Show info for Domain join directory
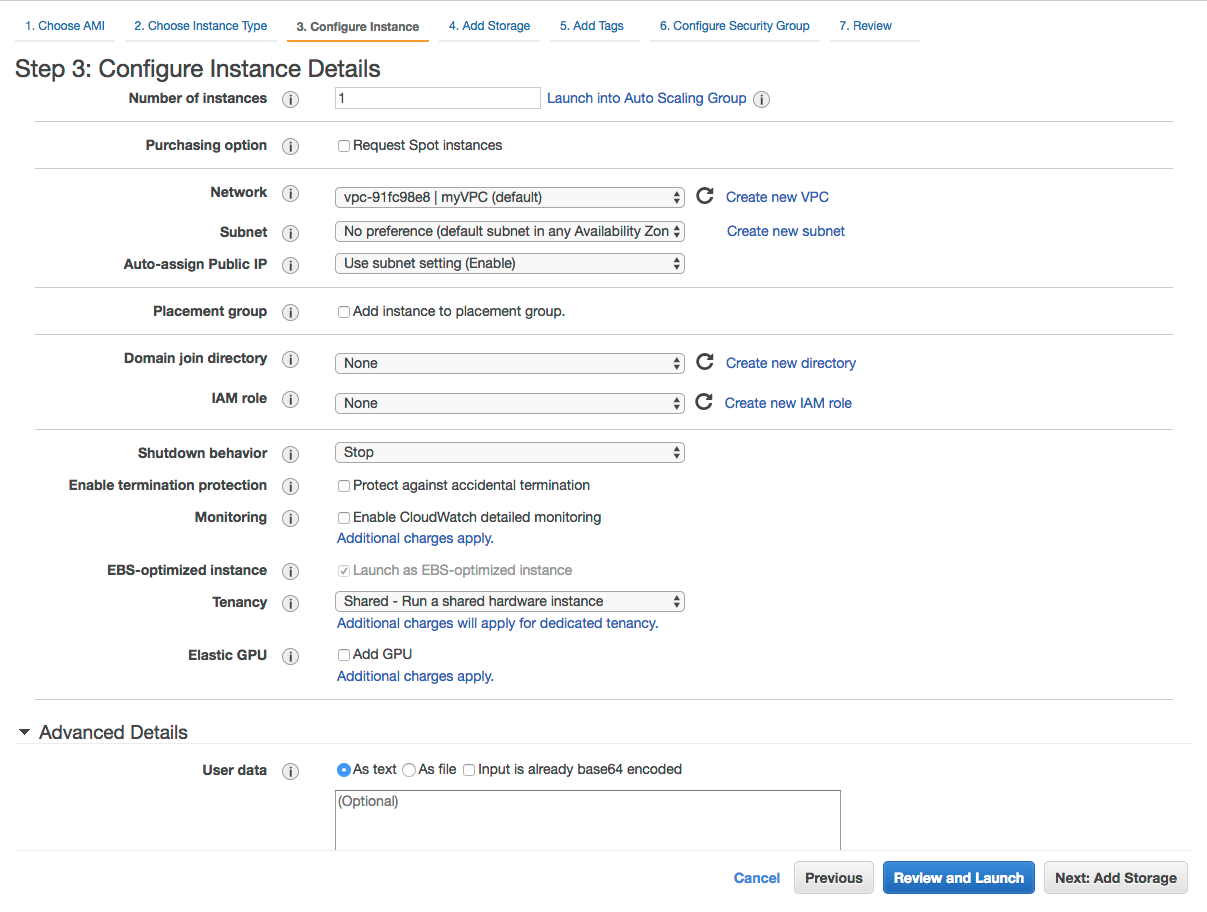The image size is (1207, 912). point(291,359)
